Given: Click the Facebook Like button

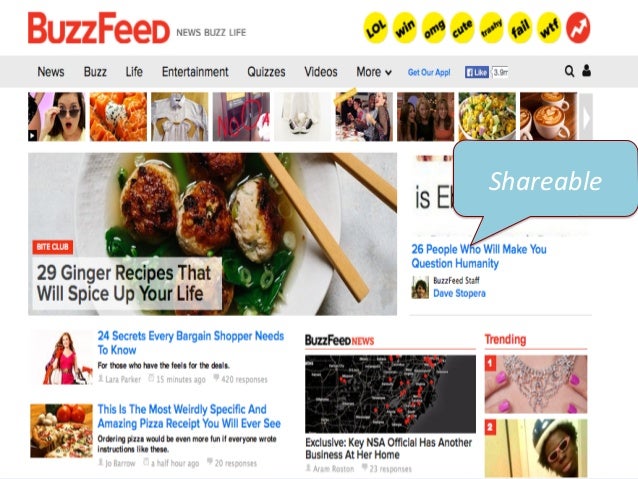Looking at the screenshot, I should (476, 72).
